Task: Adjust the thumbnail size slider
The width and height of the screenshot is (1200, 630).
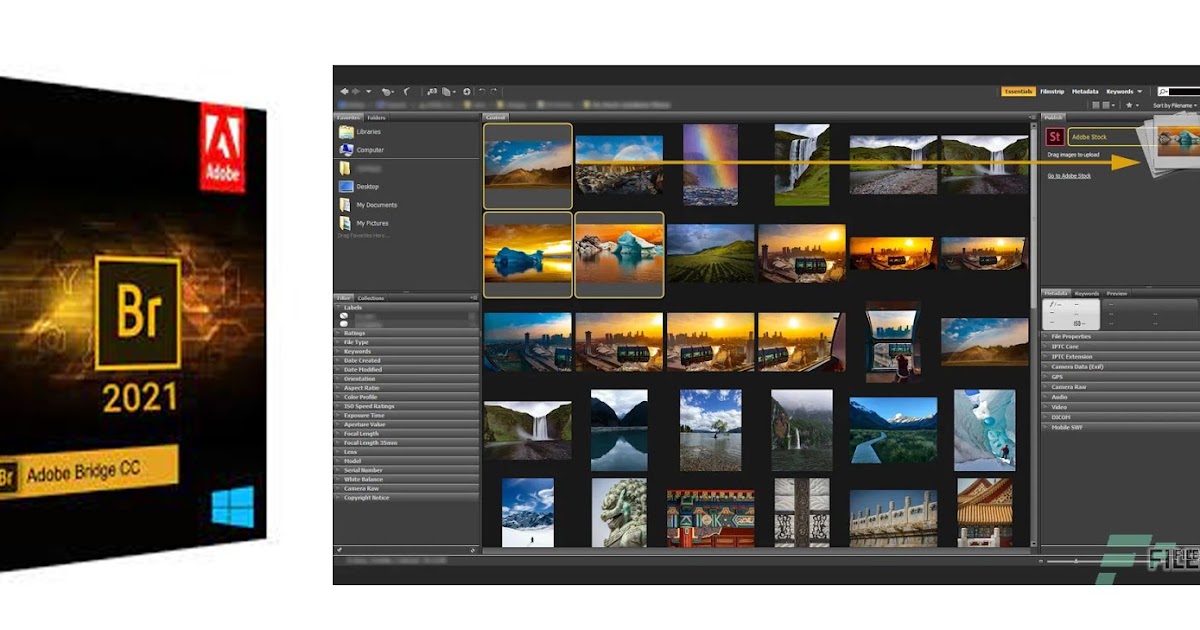Action: 1075,561
